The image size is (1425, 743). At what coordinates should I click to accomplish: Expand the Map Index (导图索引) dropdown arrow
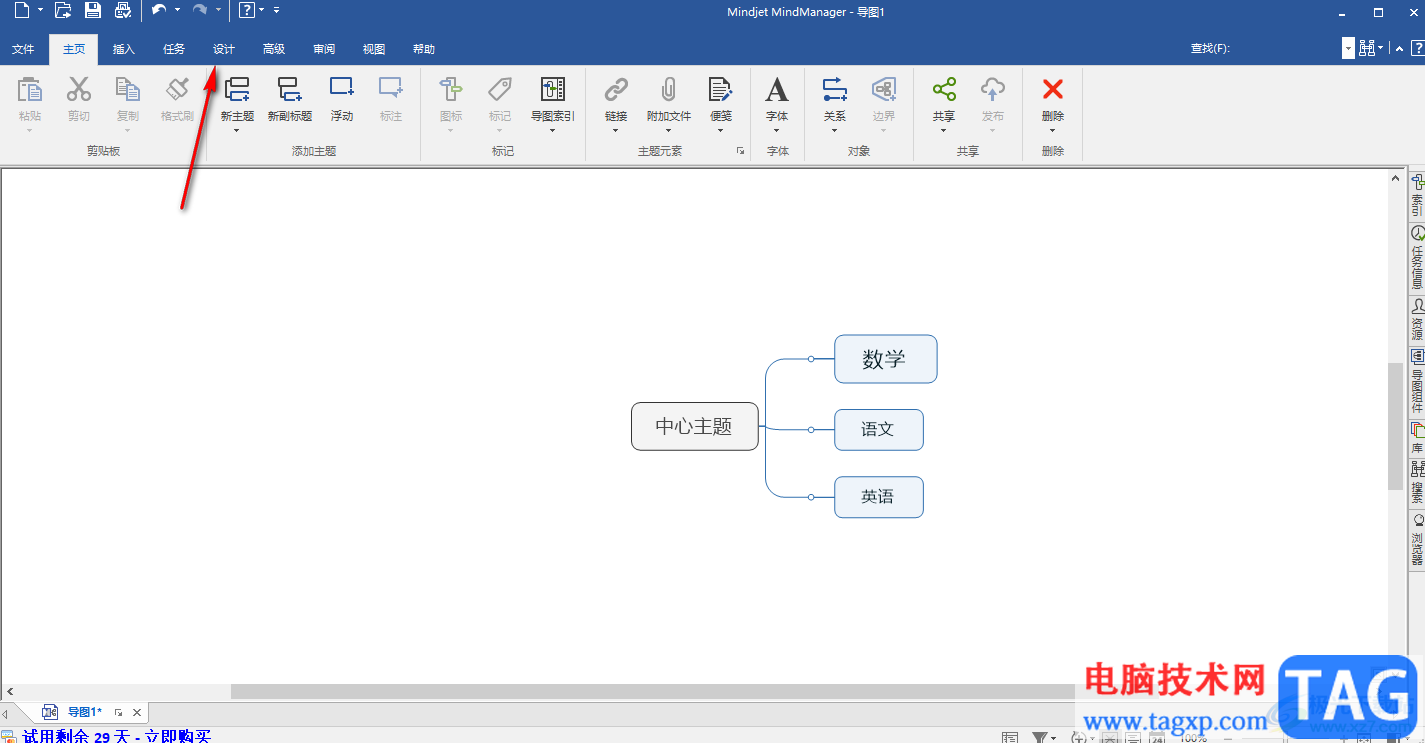pyautogui.click(x=553, y=130)
